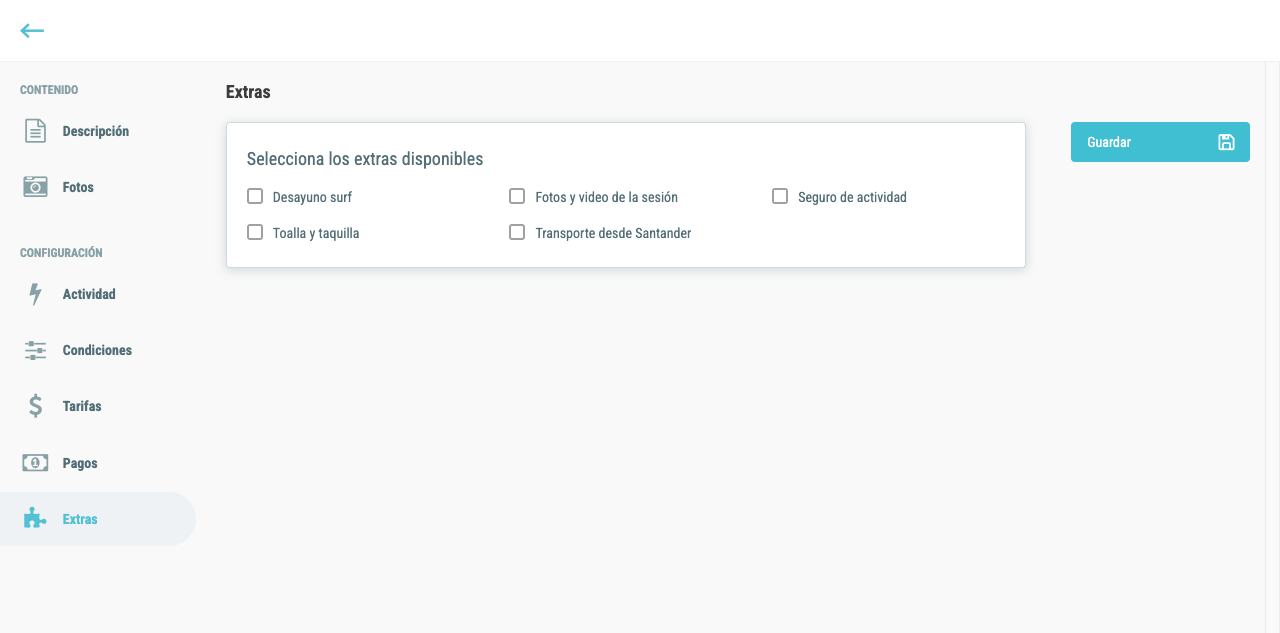This screenshot has width=1280, height=633.
Task: Toggle the Seguro de actividad checkbox
Action: tap(780, 196)
